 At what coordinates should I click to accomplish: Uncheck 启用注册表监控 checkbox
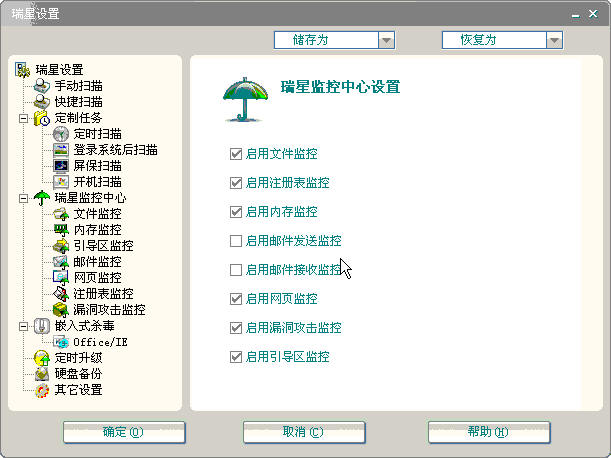(236, 183)
